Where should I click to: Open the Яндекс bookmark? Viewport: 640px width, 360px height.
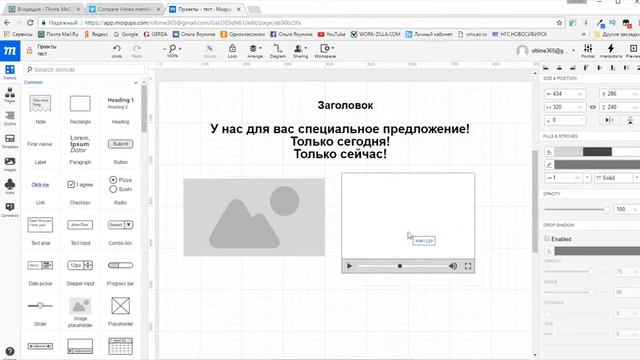tap(96, 34)
